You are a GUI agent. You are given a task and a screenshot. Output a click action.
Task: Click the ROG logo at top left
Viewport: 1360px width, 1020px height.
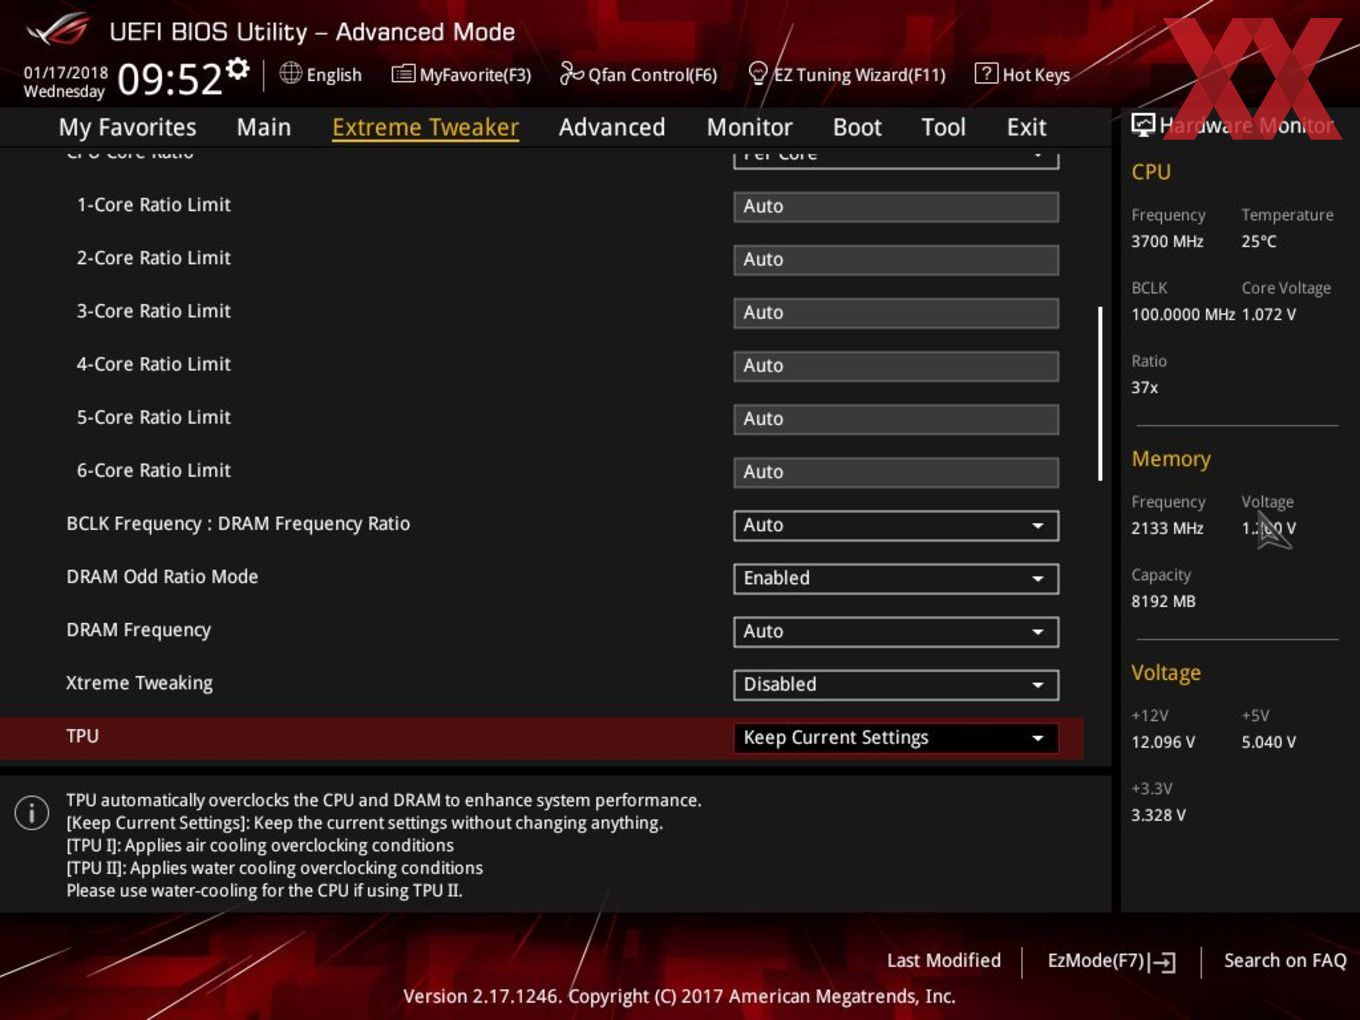[57, 30]
